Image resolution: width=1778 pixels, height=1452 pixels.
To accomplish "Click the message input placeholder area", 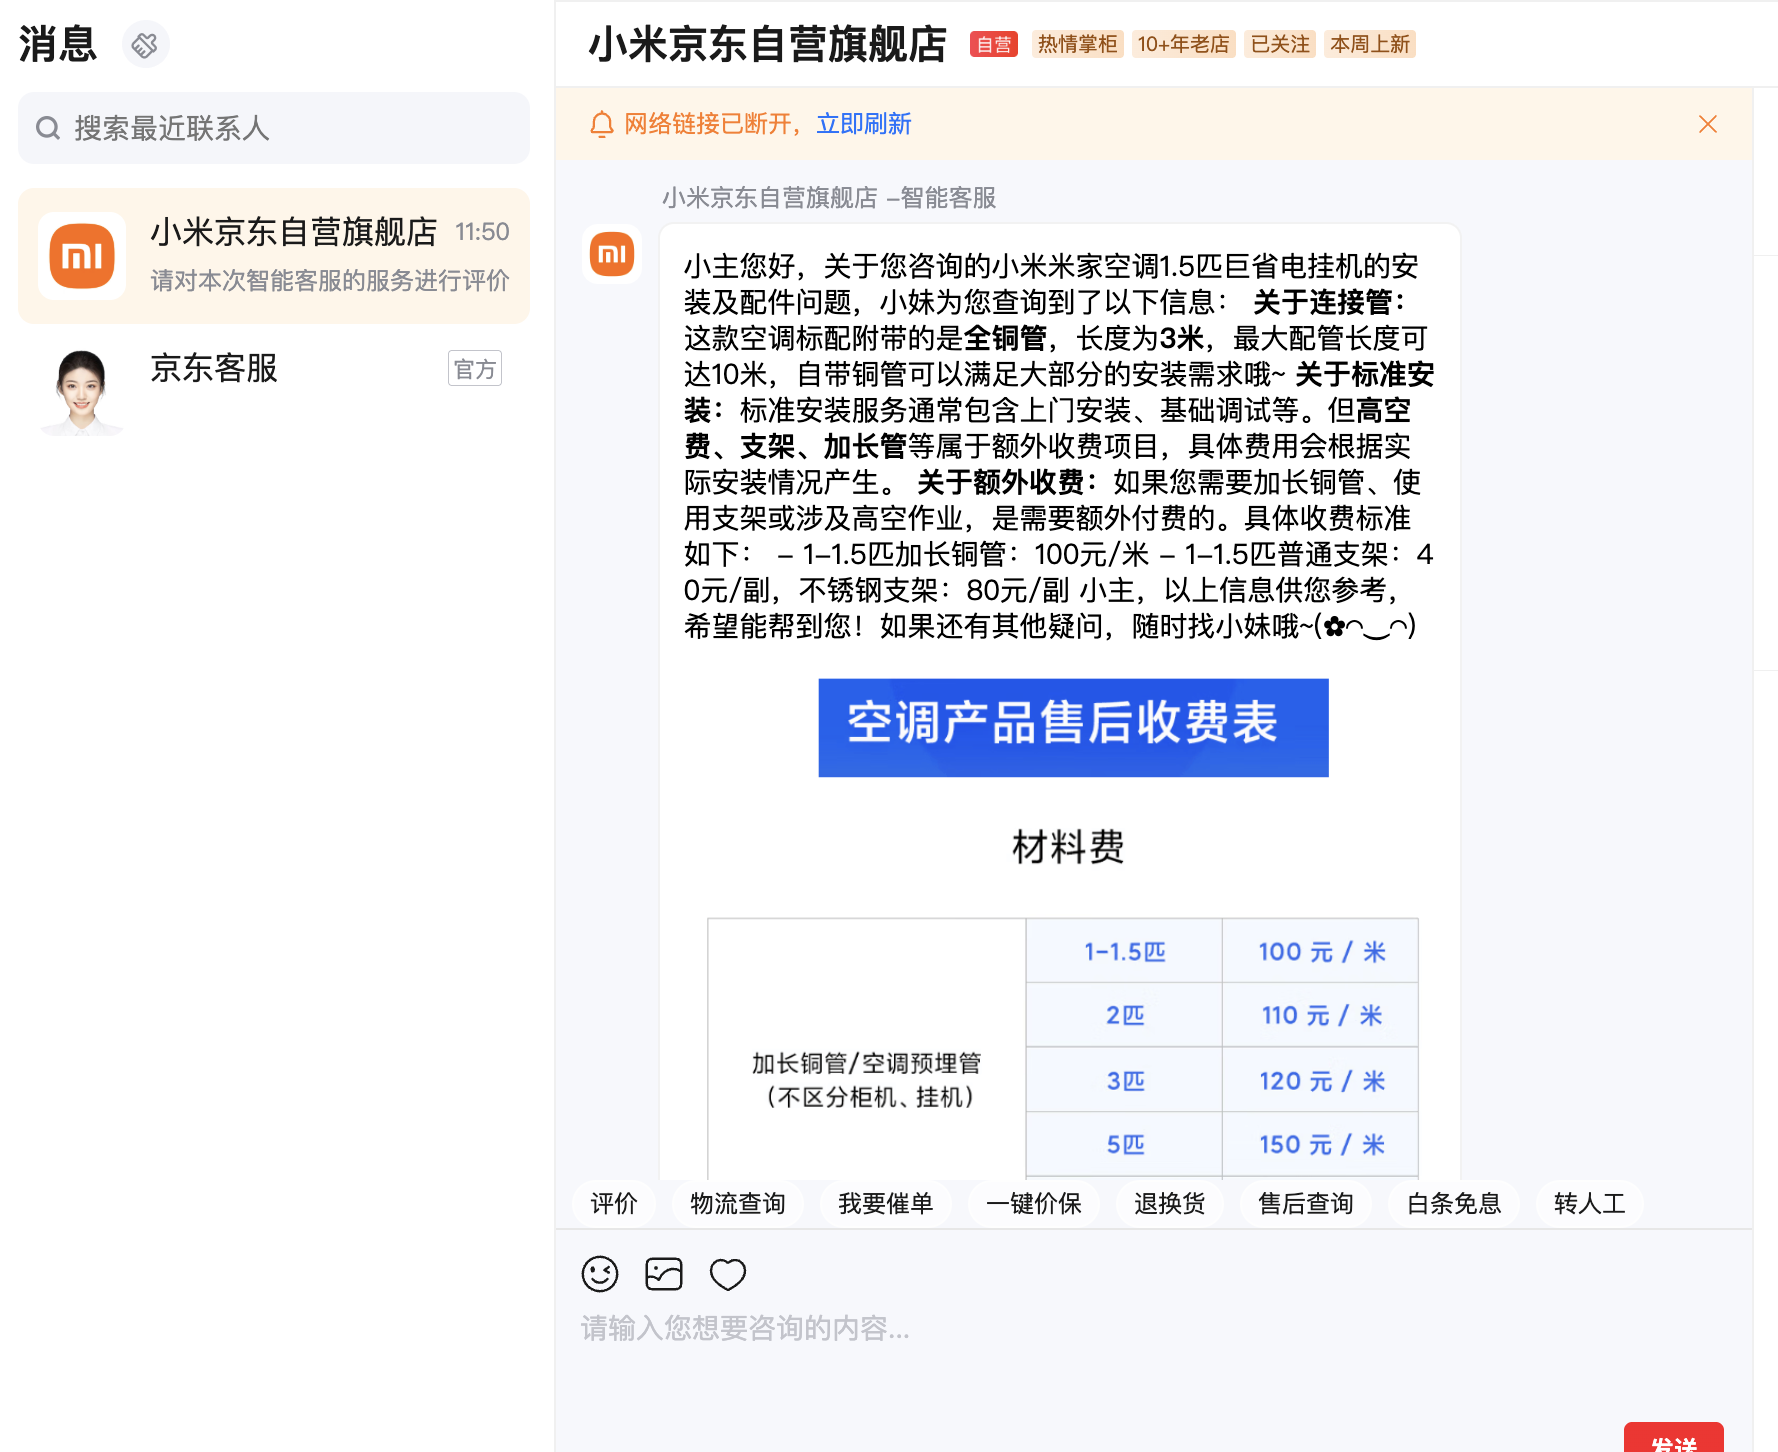I will [x=746, y=1328].
